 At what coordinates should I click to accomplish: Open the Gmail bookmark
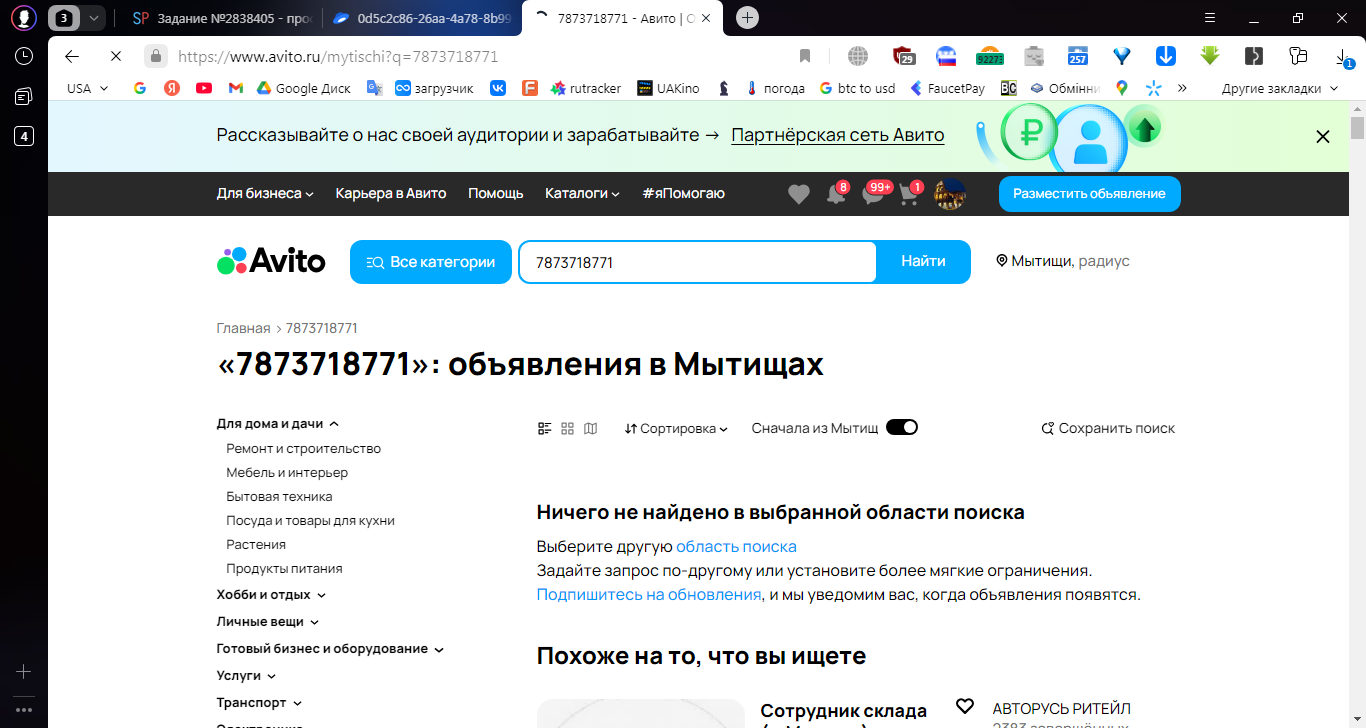pos(235,88)
